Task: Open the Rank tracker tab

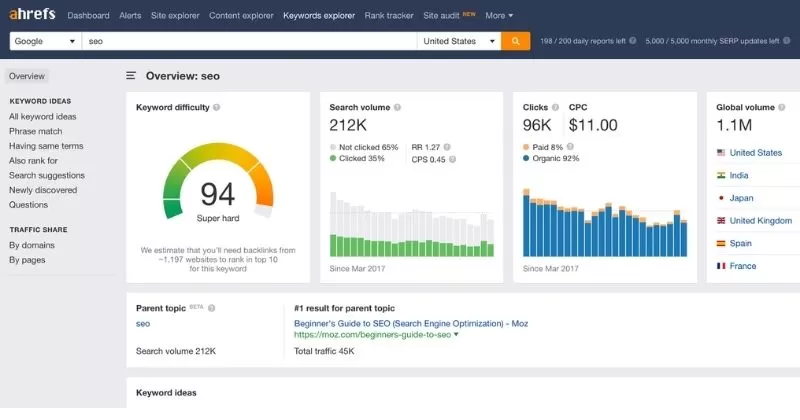Action: click(389, 16)
